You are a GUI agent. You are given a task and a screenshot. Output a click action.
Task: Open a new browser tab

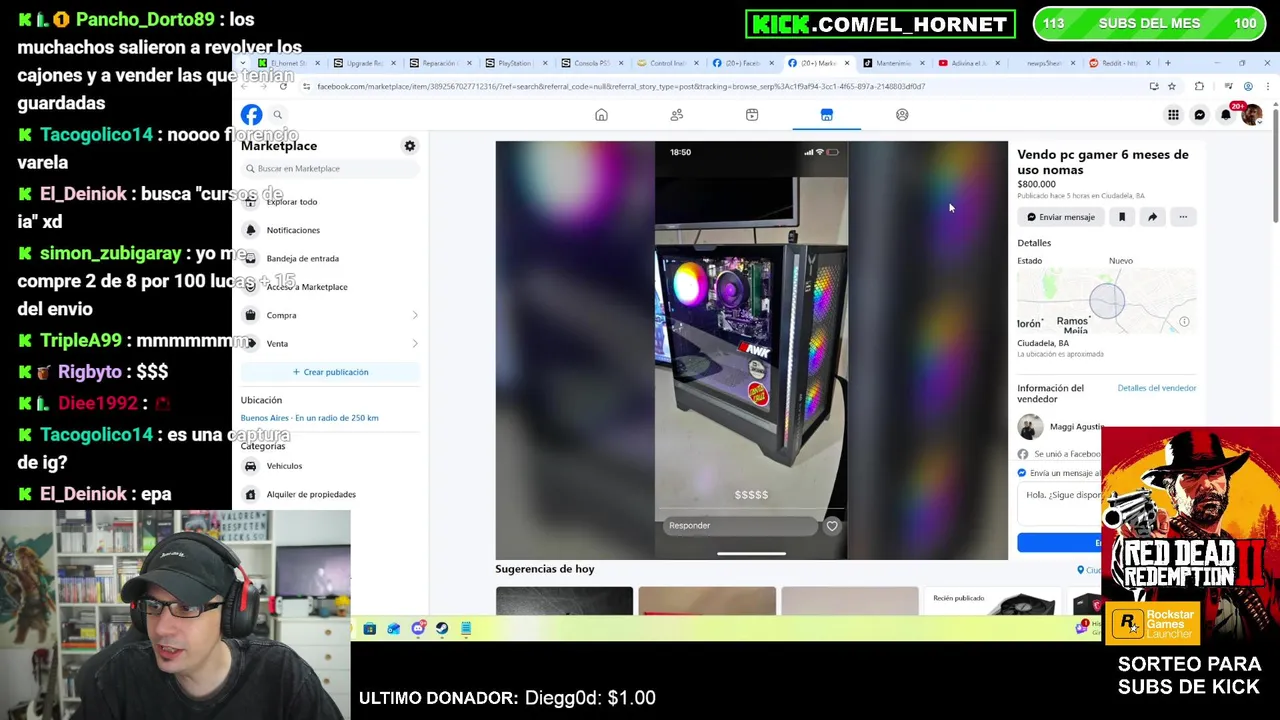tap(1168, 63)
